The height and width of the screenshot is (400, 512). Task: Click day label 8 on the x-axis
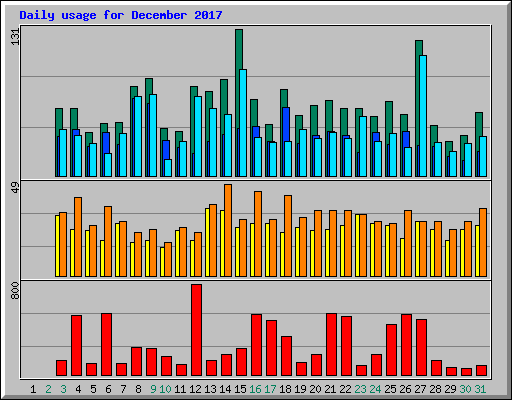click(138, 389)
